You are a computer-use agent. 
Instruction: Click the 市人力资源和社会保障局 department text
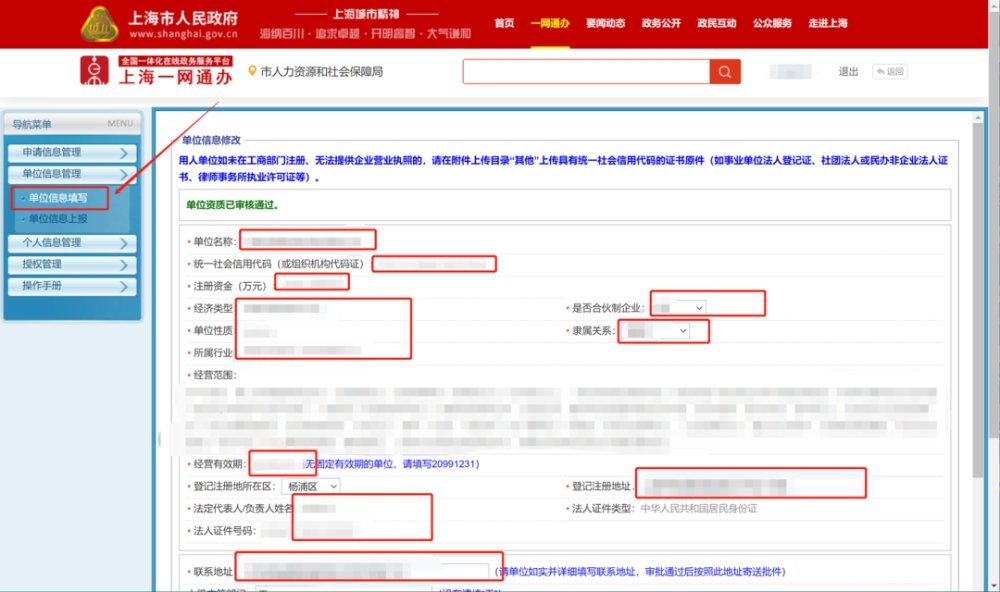tap(321, 71)
